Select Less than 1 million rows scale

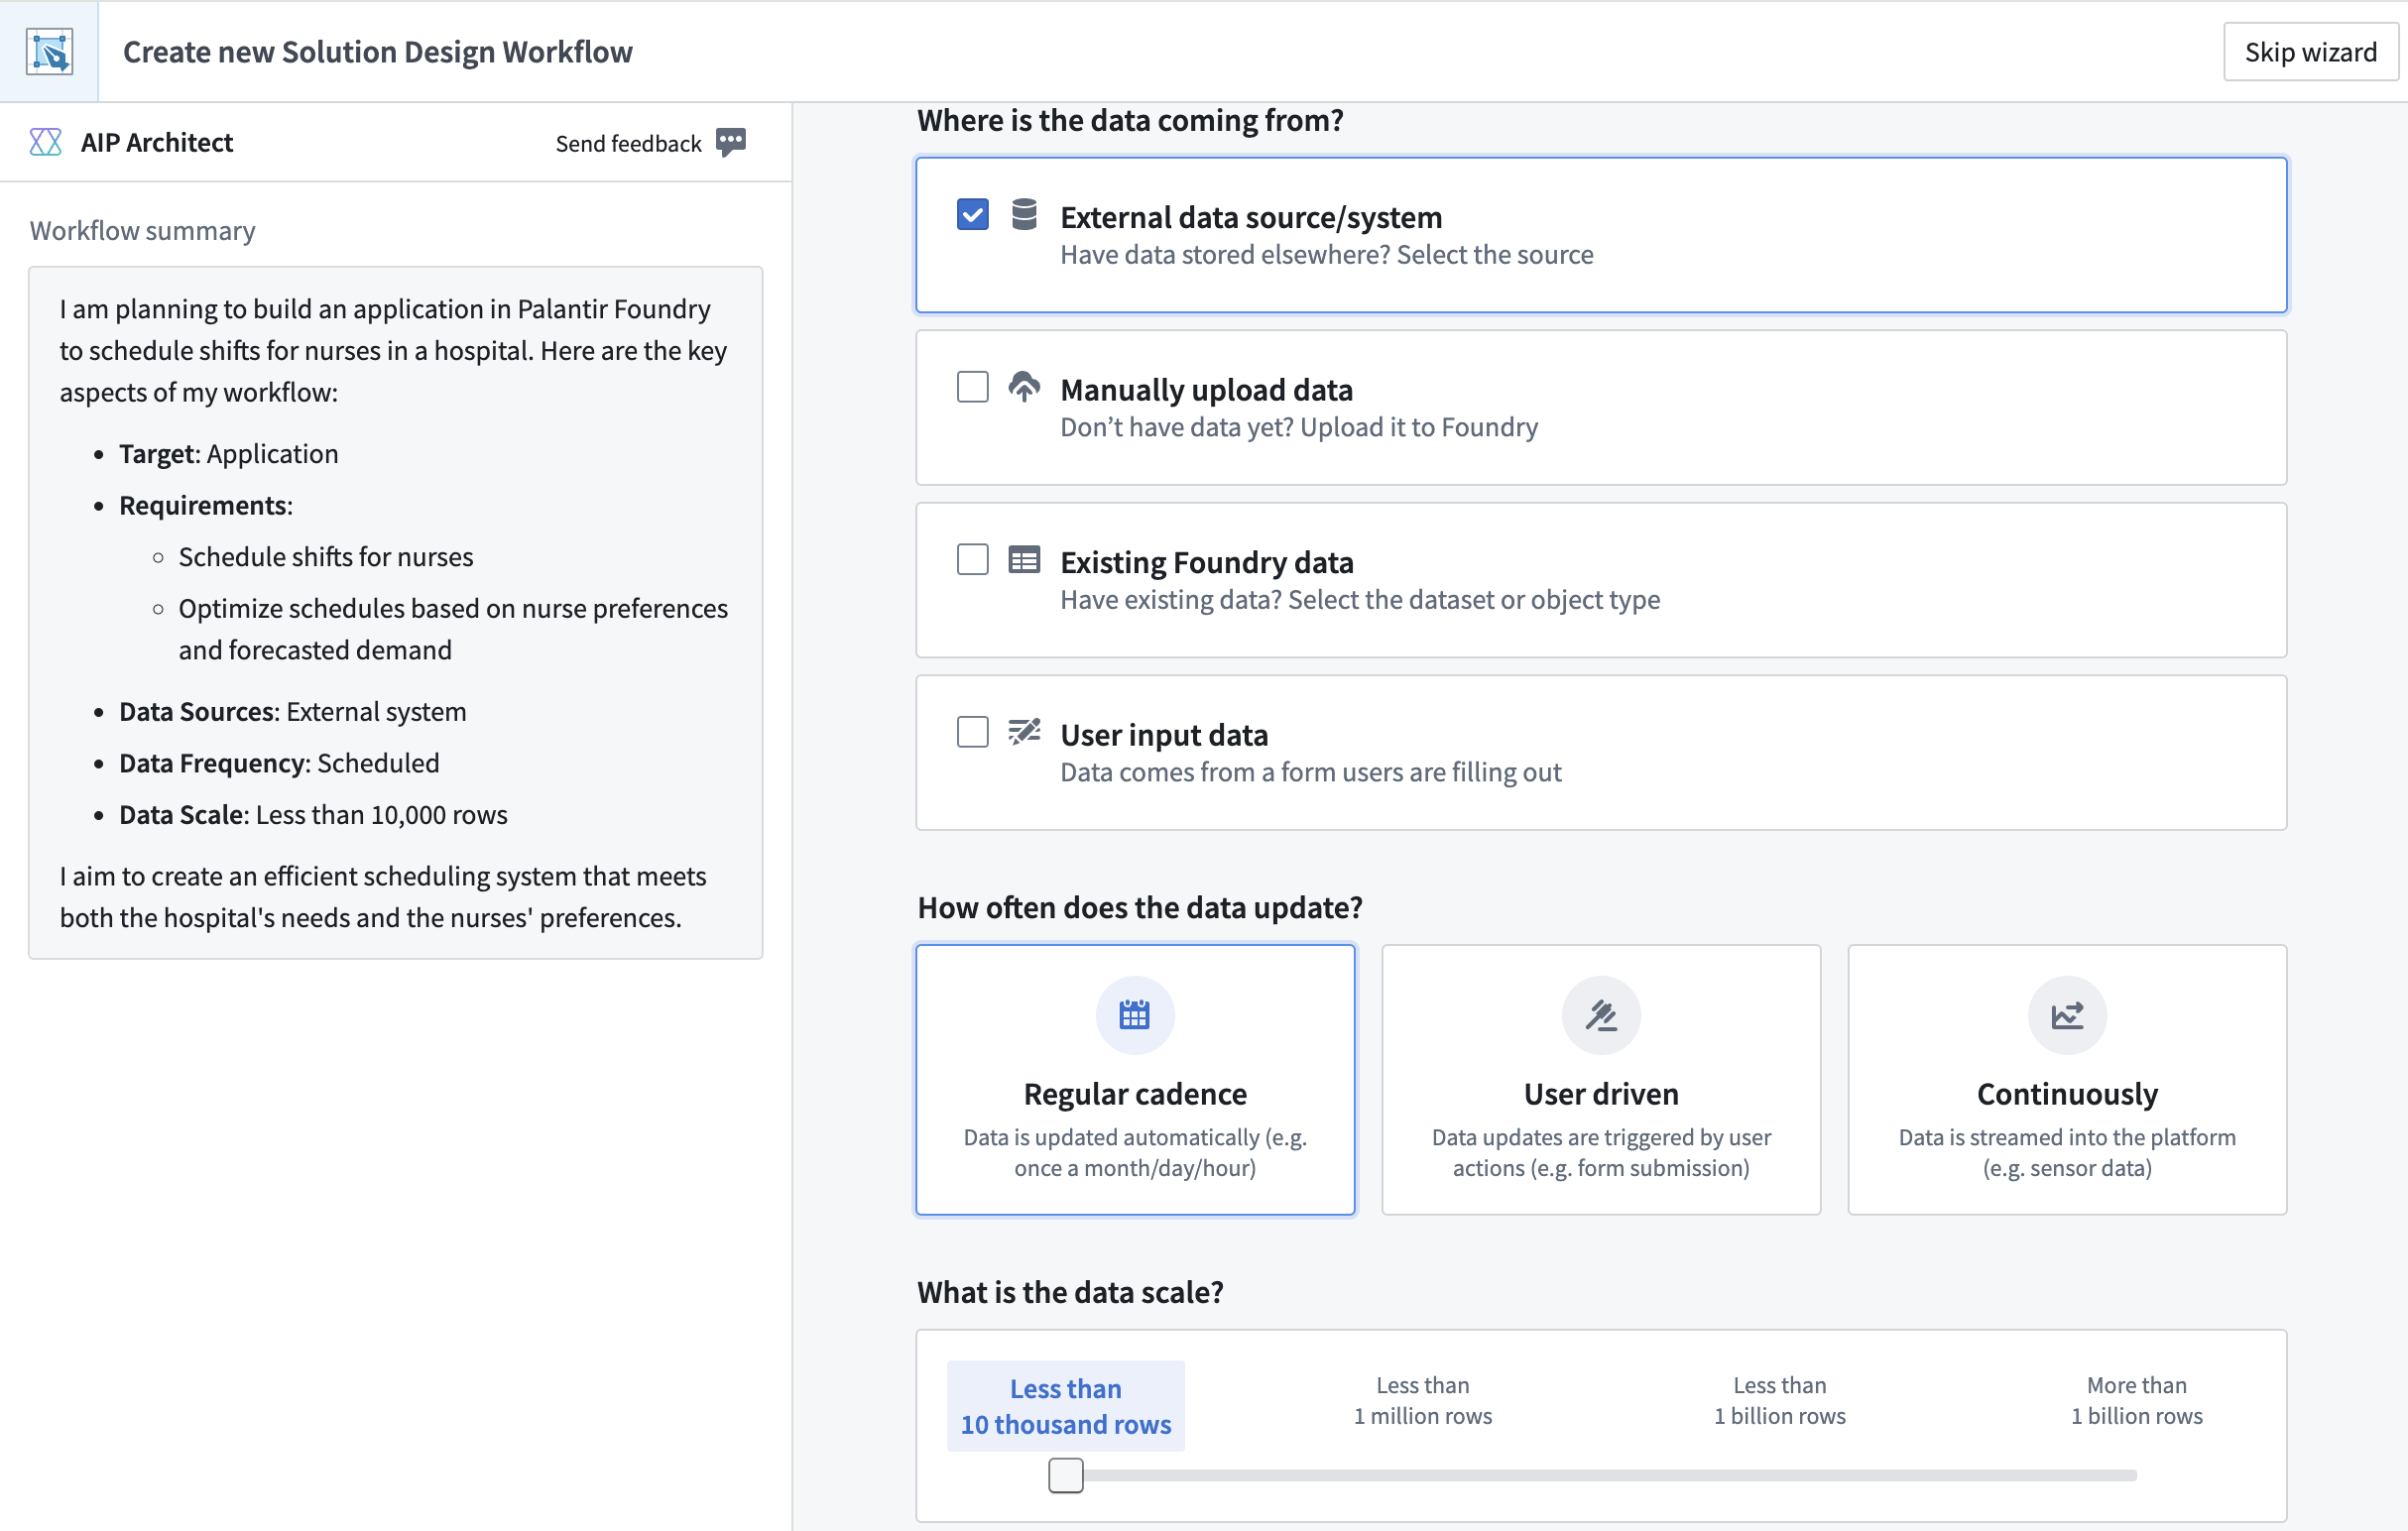(x=1423, y=1400)
